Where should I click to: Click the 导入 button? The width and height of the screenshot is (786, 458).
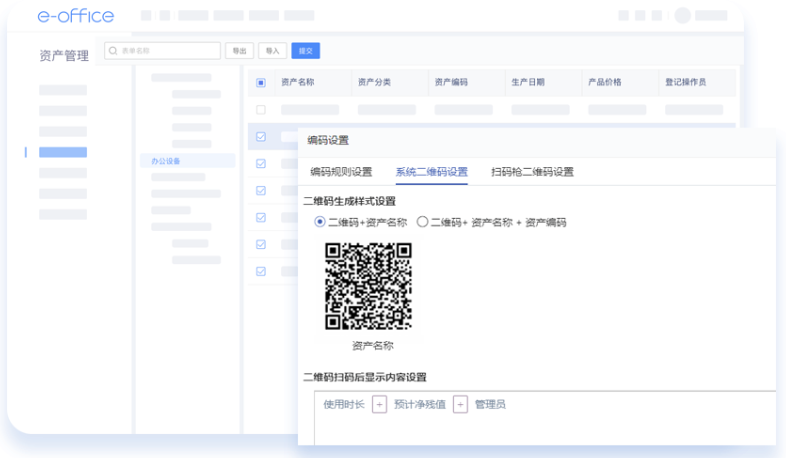tap(272, 51)
